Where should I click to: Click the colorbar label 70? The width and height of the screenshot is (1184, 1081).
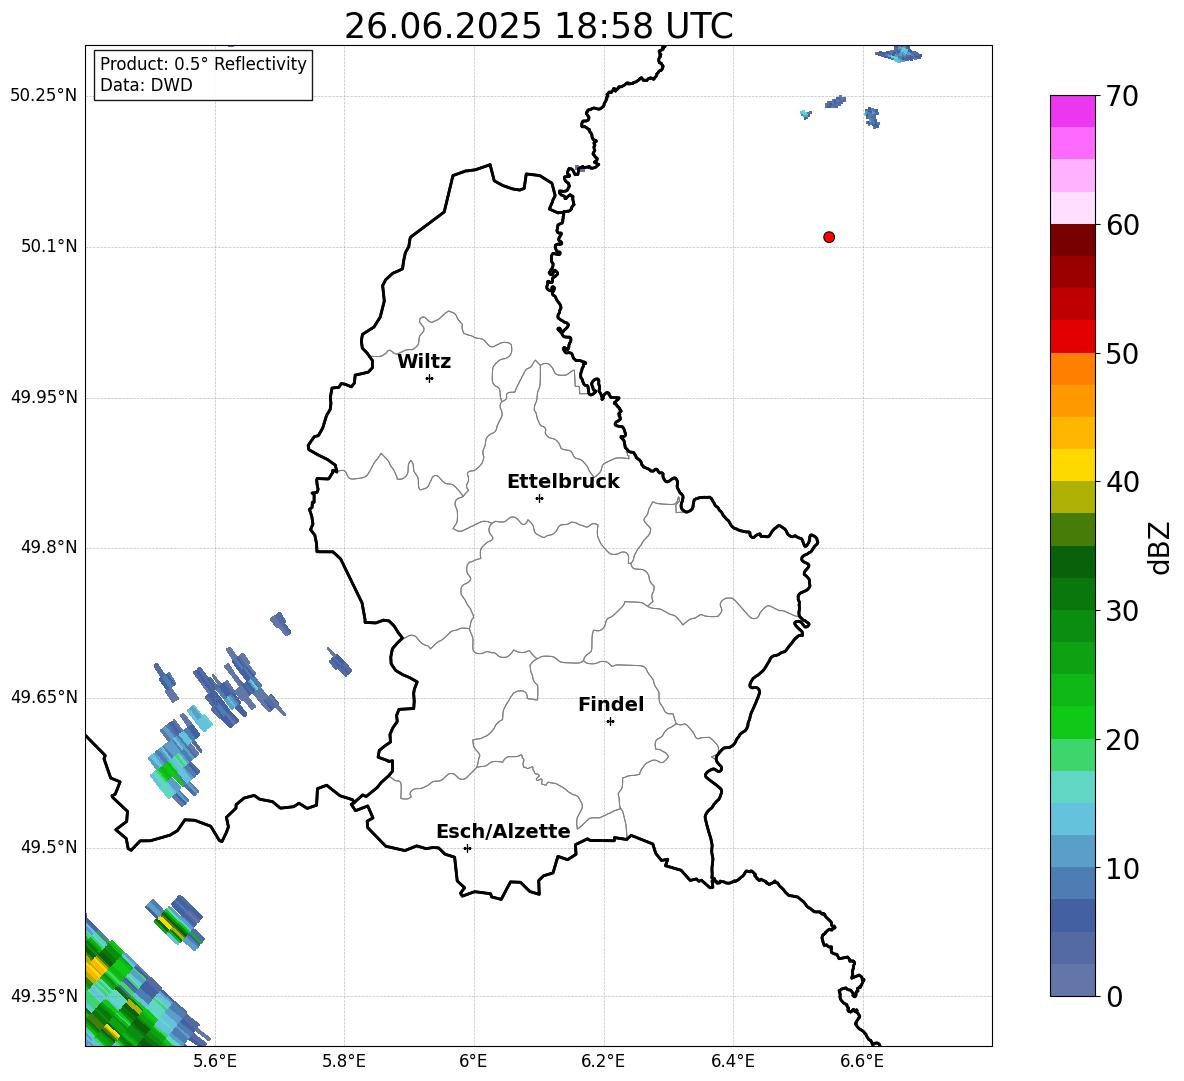point(1122,96)
